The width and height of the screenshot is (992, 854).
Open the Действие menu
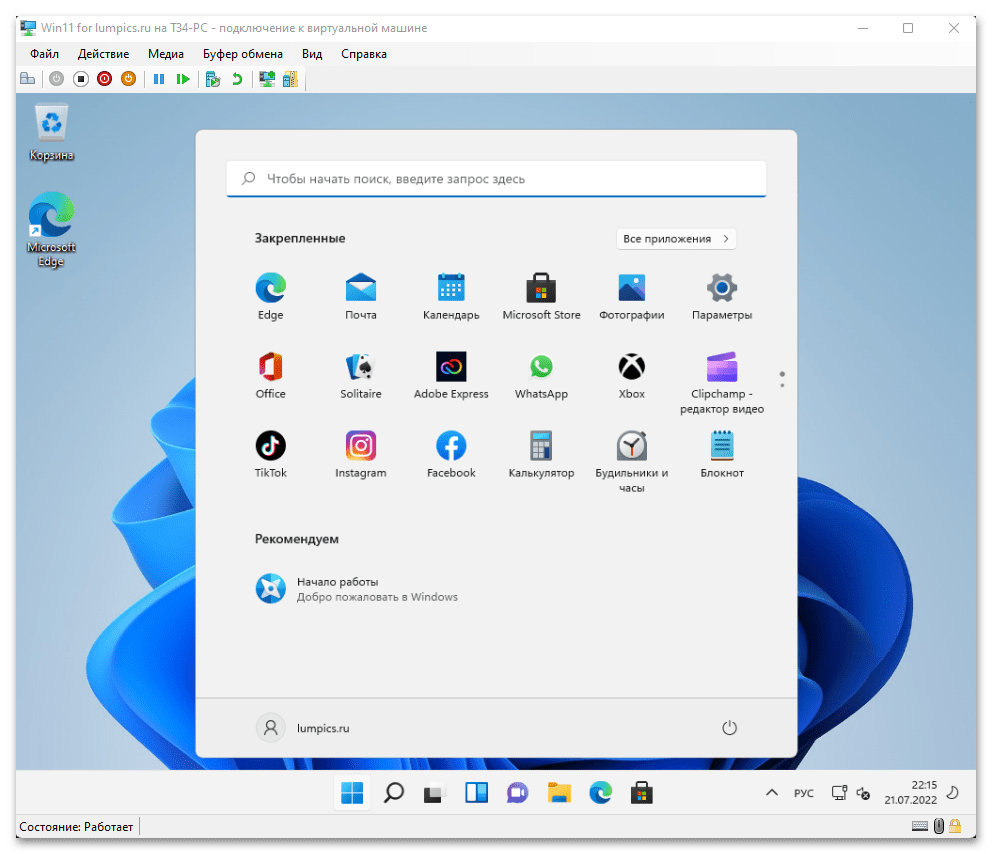pos(103,54)
